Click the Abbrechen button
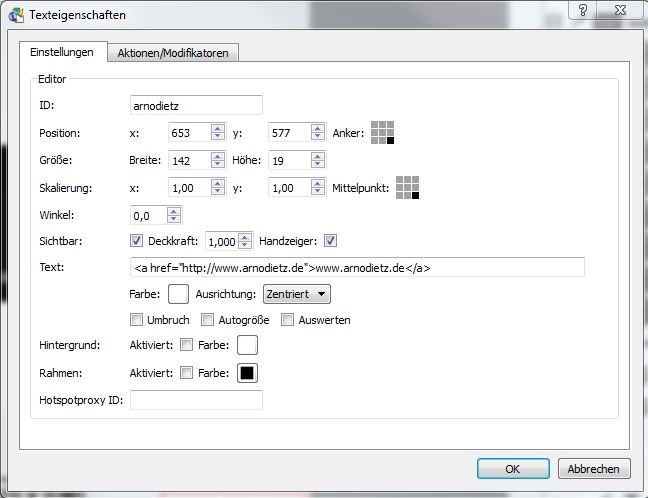The height and width of the screenshot is (498, 648). 594,468
